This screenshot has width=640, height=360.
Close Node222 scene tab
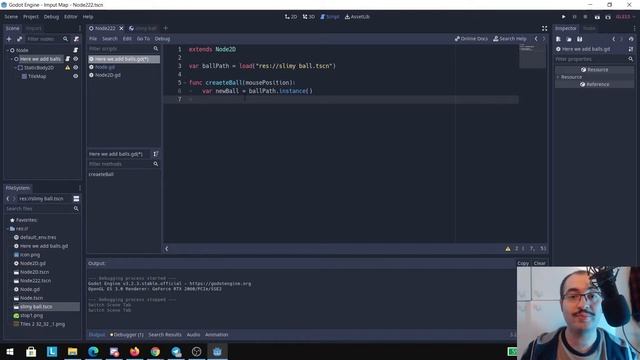tap(121, 28)
